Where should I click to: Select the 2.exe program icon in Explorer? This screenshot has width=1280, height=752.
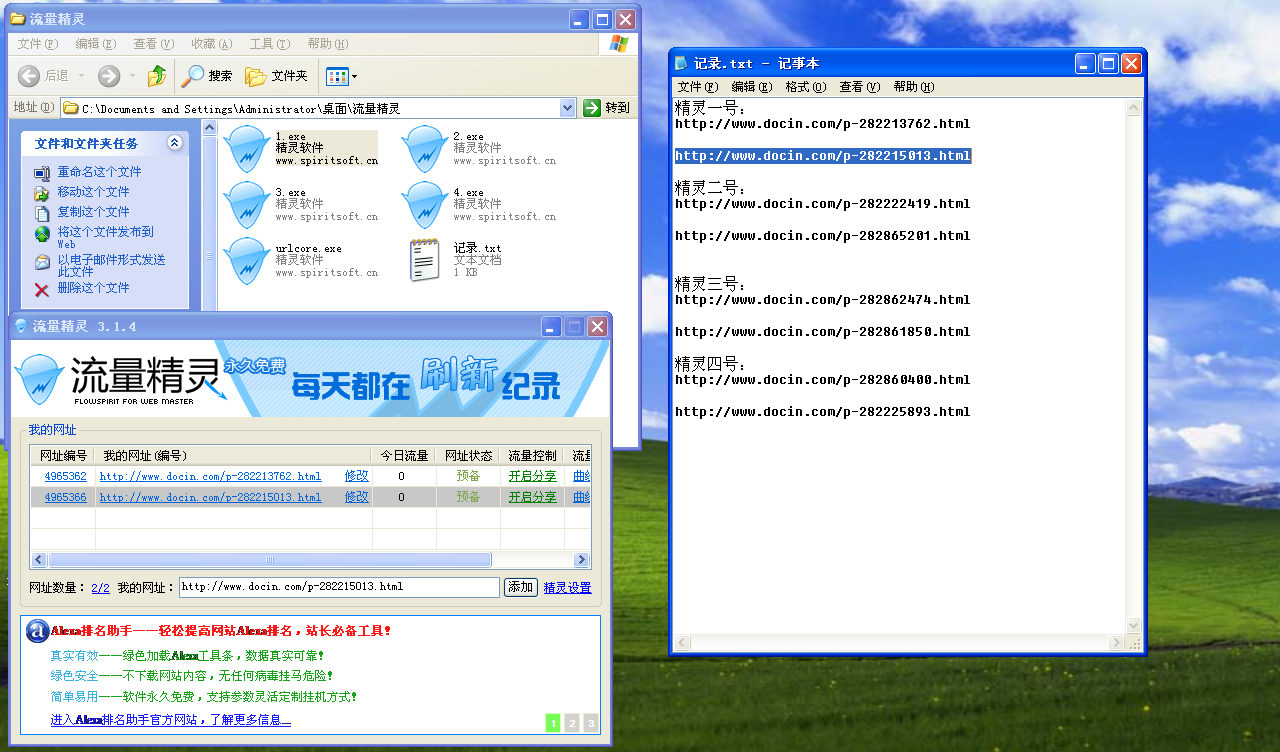pos(424,148)
